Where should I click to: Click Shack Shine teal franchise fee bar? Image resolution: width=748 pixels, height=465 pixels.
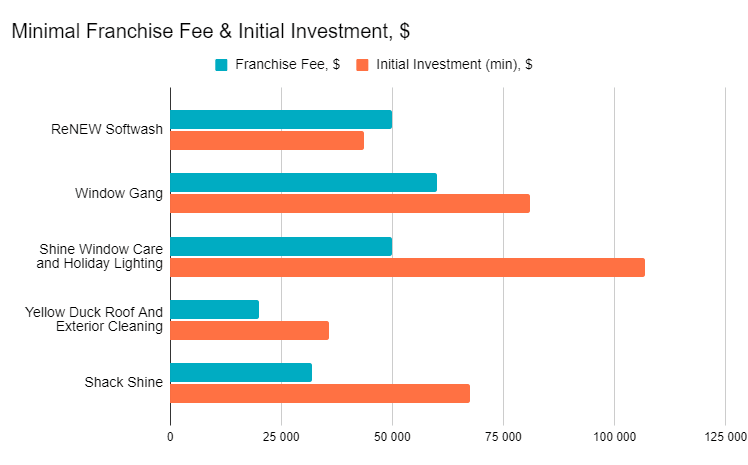pos(241,372)
